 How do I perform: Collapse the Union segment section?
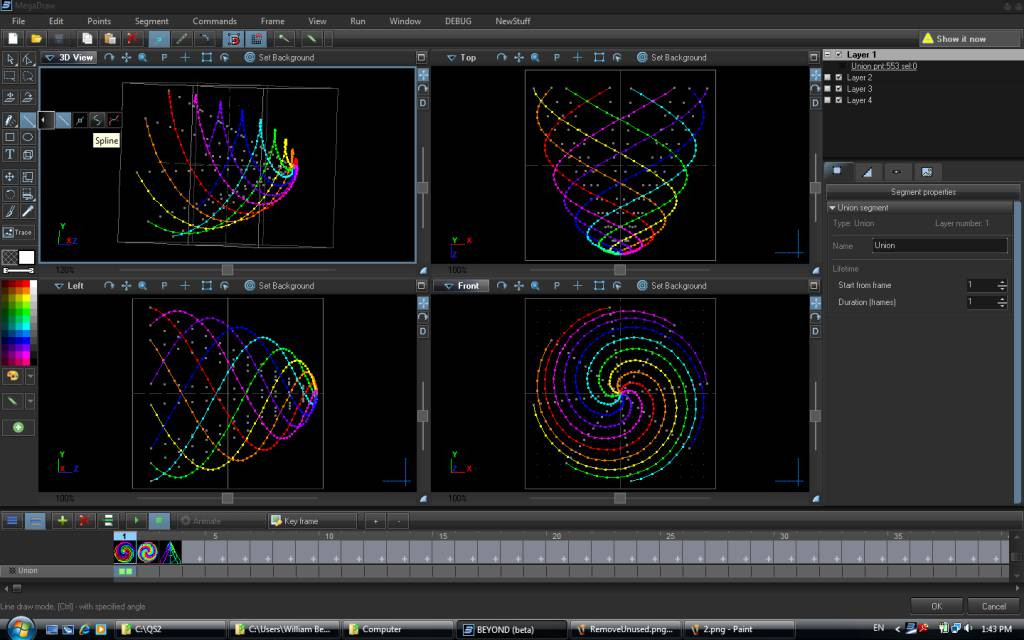833,208
